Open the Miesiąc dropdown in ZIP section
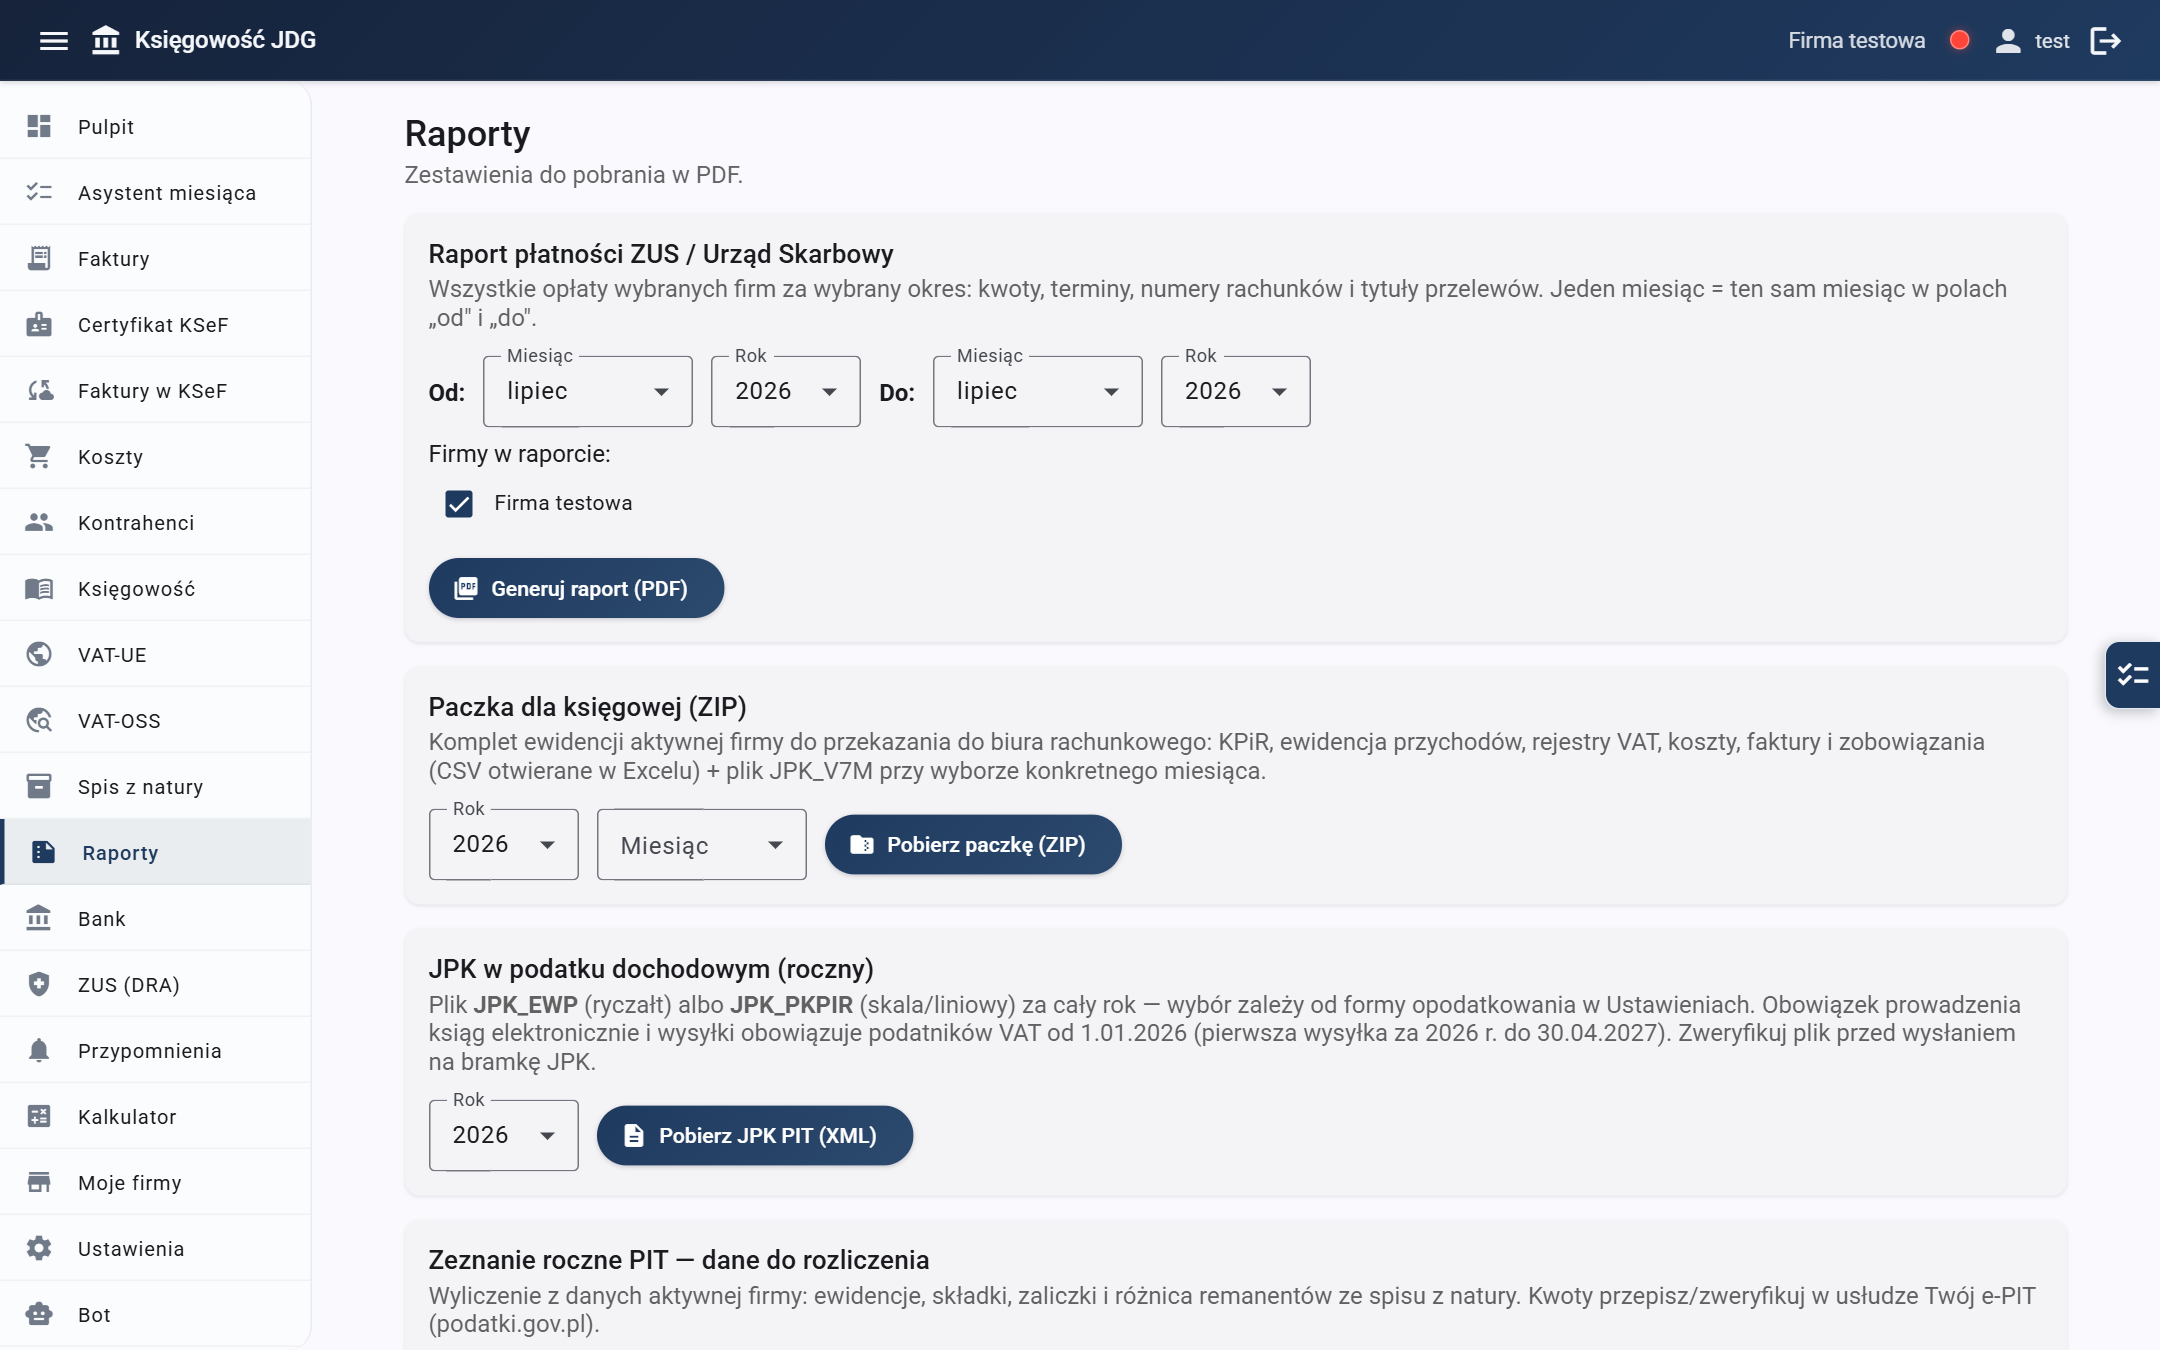 pos(702,845)
